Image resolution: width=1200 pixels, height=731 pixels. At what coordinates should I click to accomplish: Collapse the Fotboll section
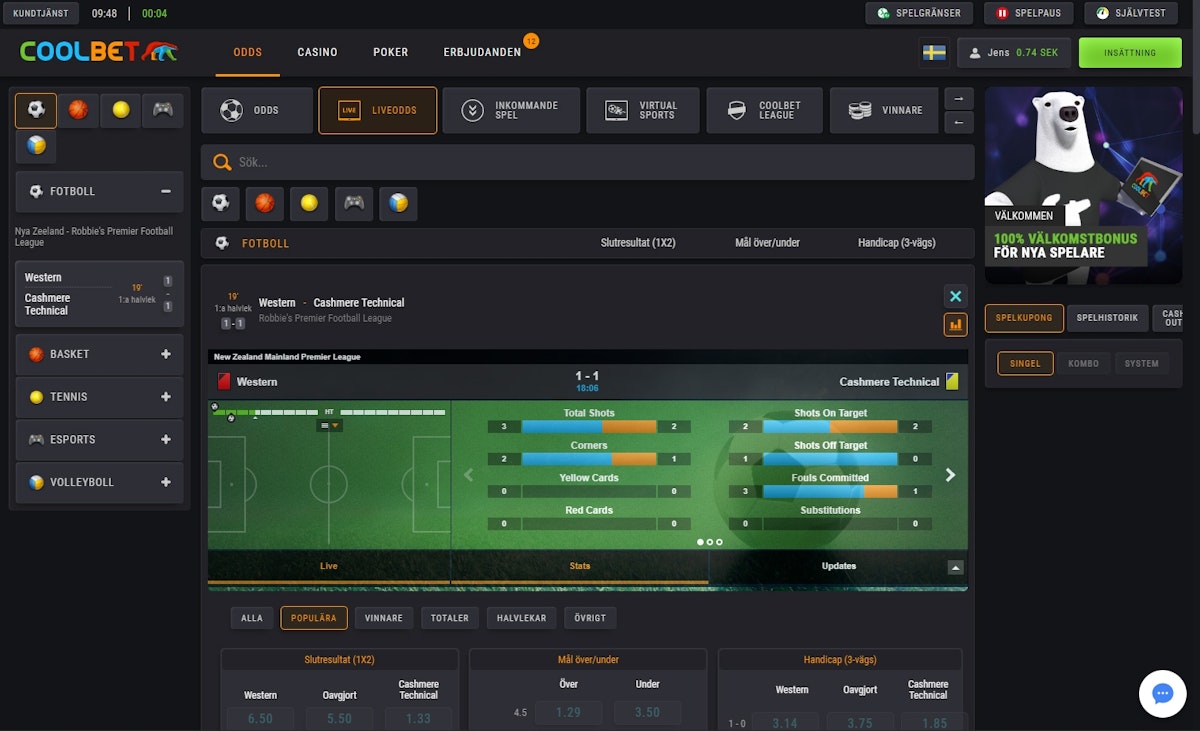tap(166, 191)
